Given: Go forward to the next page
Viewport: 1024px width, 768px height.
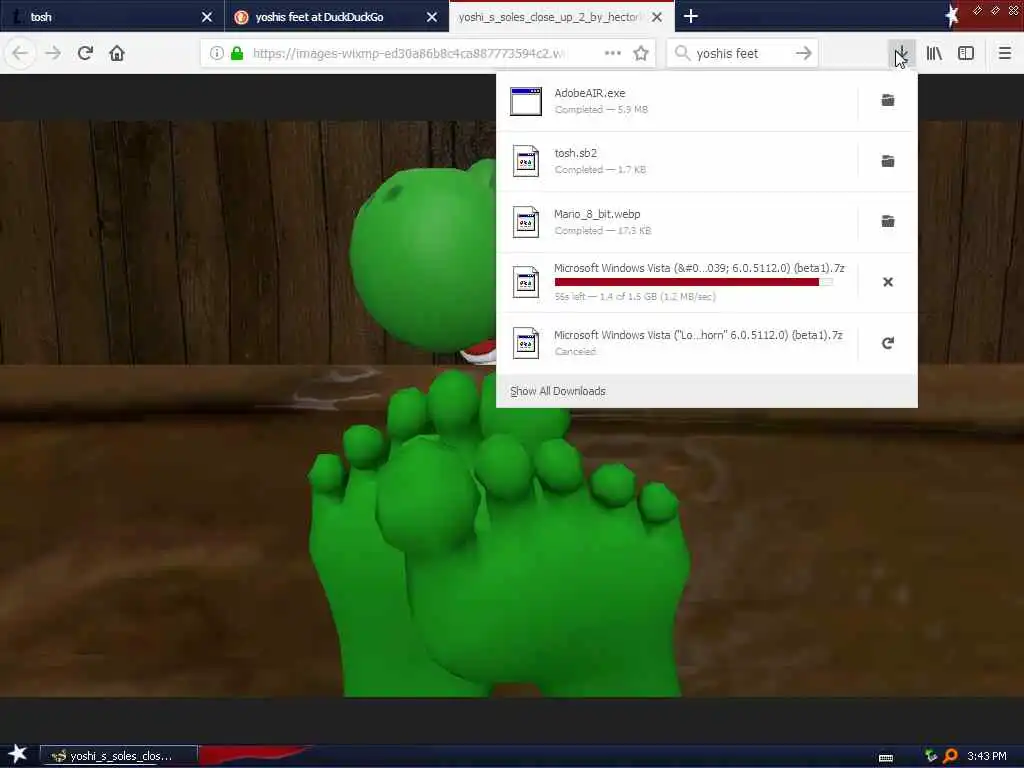Looking at the screenshot, I should point(53,54).
